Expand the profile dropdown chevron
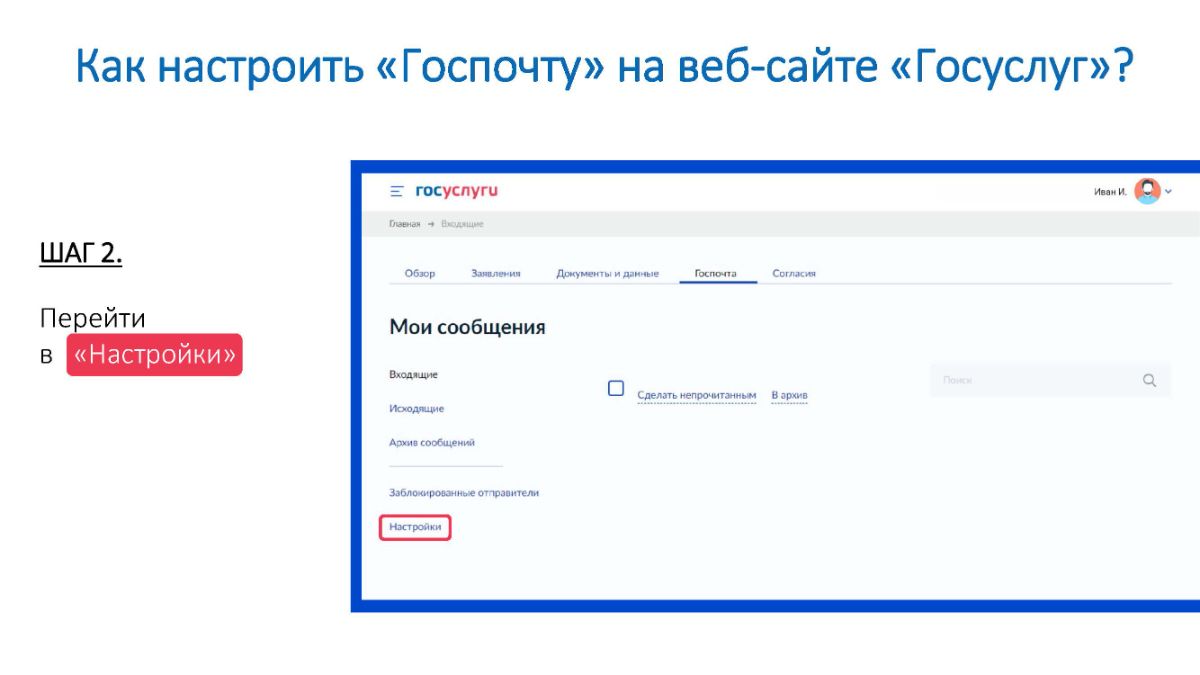 pyautogui.click(x=1168, y=191)
